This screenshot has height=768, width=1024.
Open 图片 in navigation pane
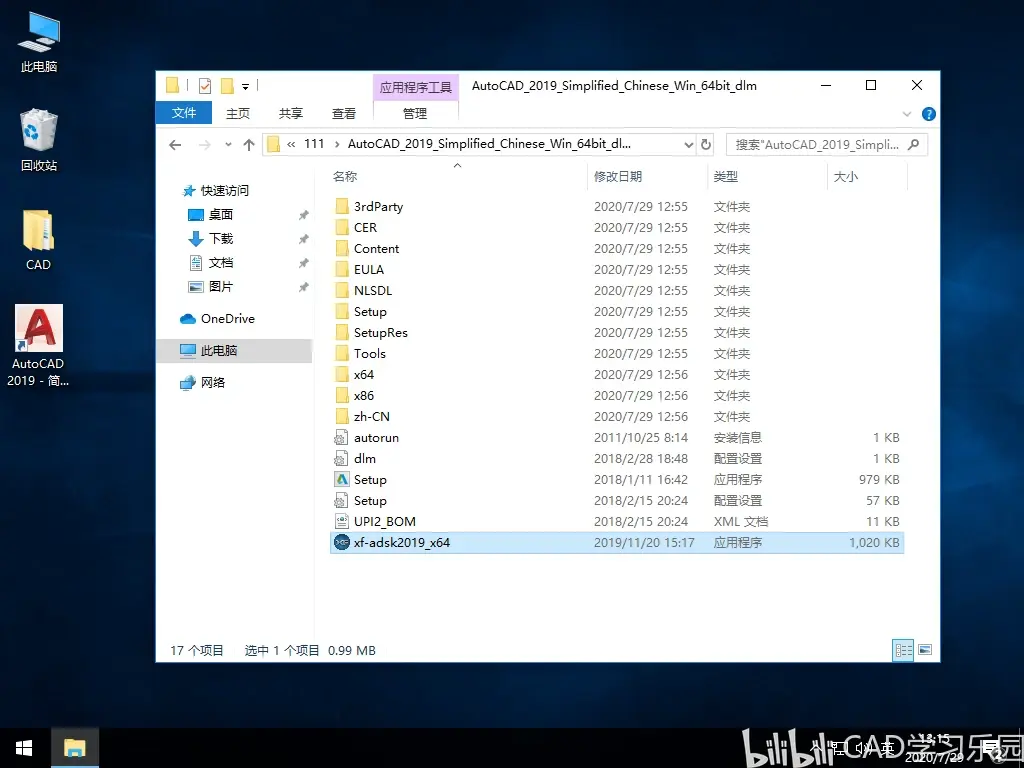[221, 287]
